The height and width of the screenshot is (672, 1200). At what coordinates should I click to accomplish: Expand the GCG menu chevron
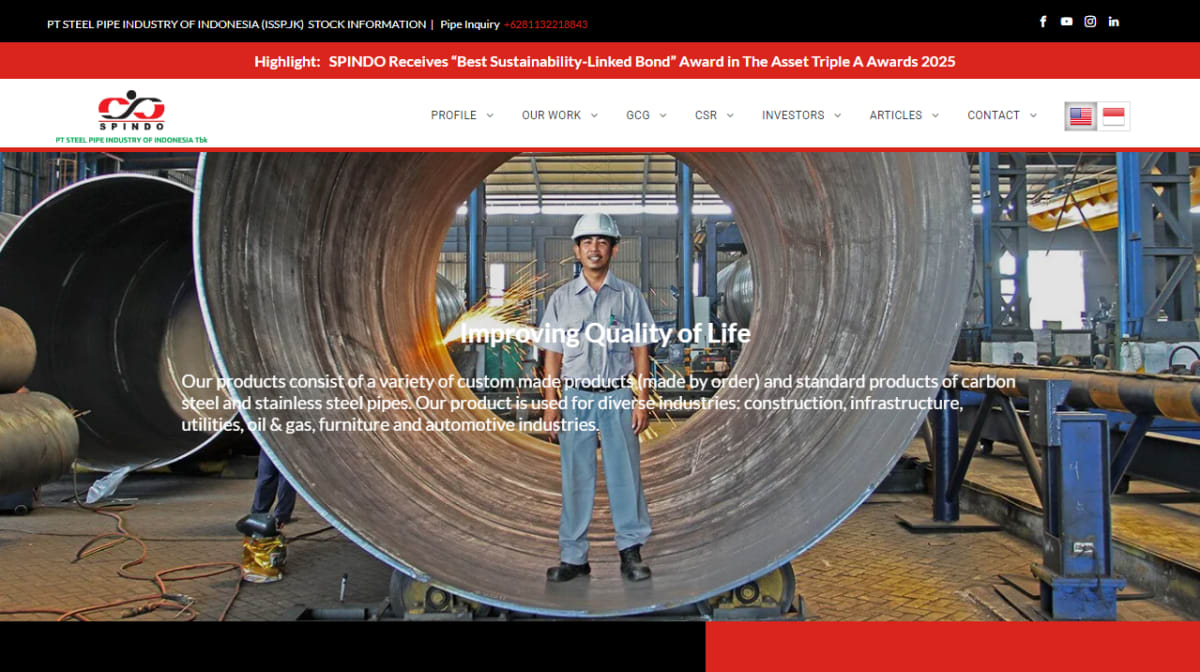[663, 115]
